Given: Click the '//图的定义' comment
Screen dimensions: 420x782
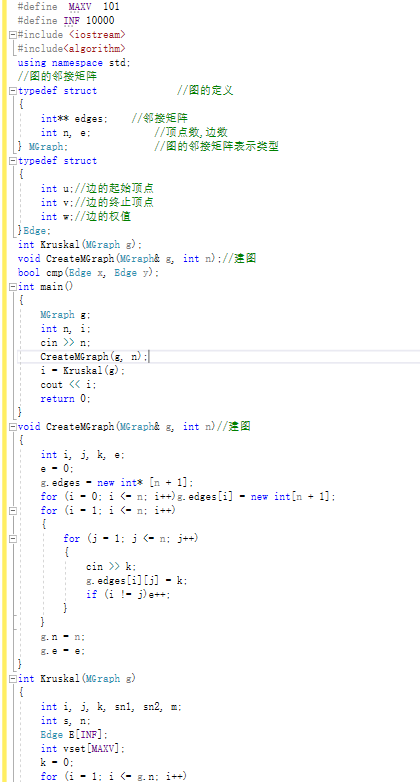Looking at the screenshot, I should pyautogui.click(x=205, y=91).
